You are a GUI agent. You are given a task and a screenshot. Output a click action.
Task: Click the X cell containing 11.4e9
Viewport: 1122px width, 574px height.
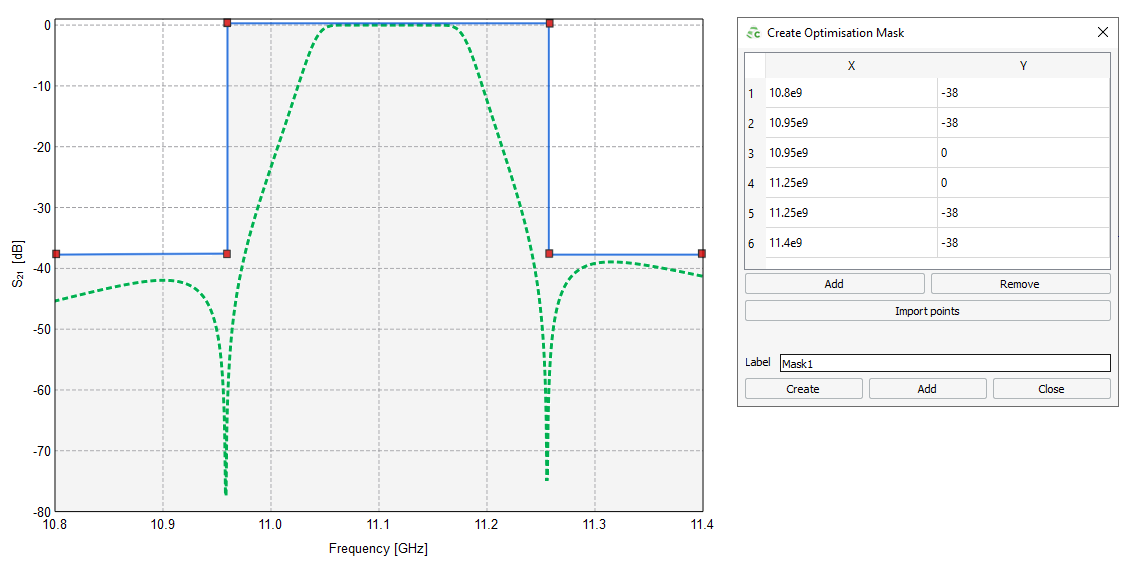pyautogui.click(x=851, y=244)
